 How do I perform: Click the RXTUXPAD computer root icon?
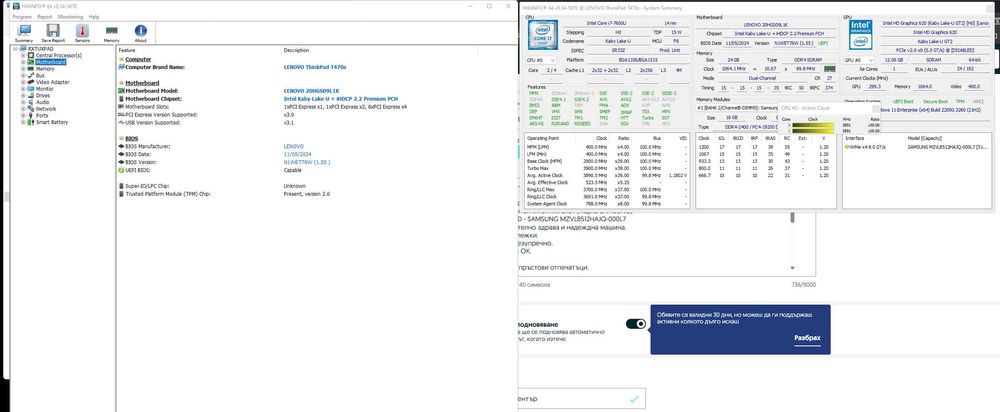tap(23, 48)
